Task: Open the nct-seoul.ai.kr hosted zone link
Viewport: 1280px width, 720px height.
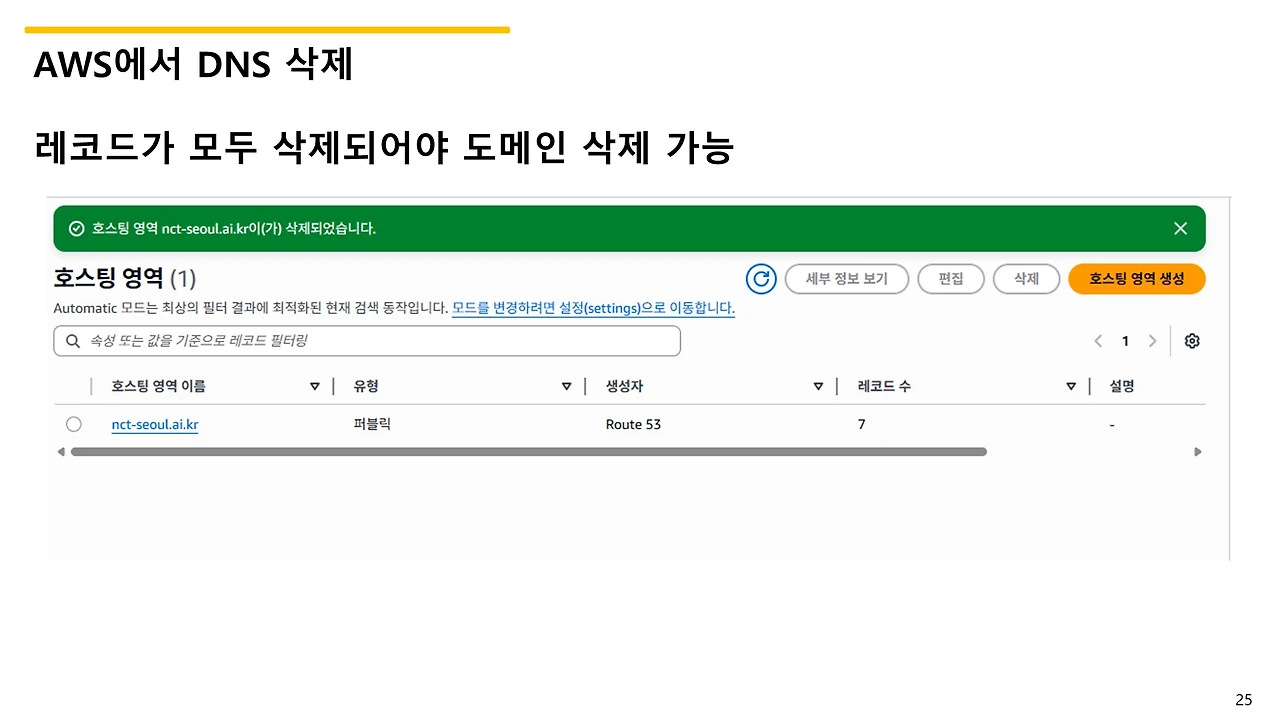Action: tap(154, 424)
